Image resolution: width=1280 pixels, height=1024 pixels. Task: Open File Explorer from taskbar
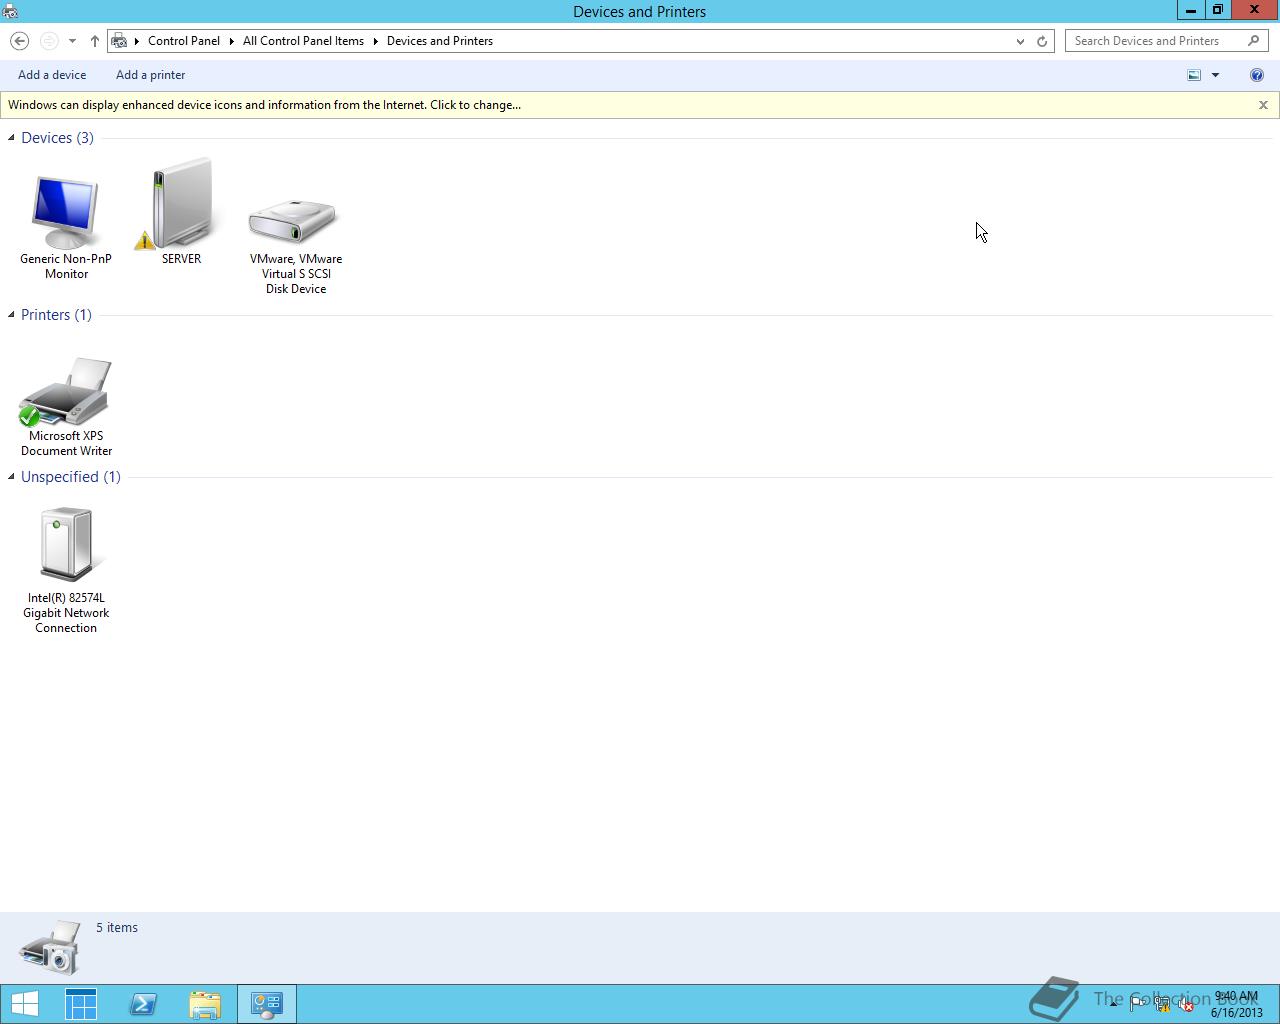click(x=205, y=1004)
